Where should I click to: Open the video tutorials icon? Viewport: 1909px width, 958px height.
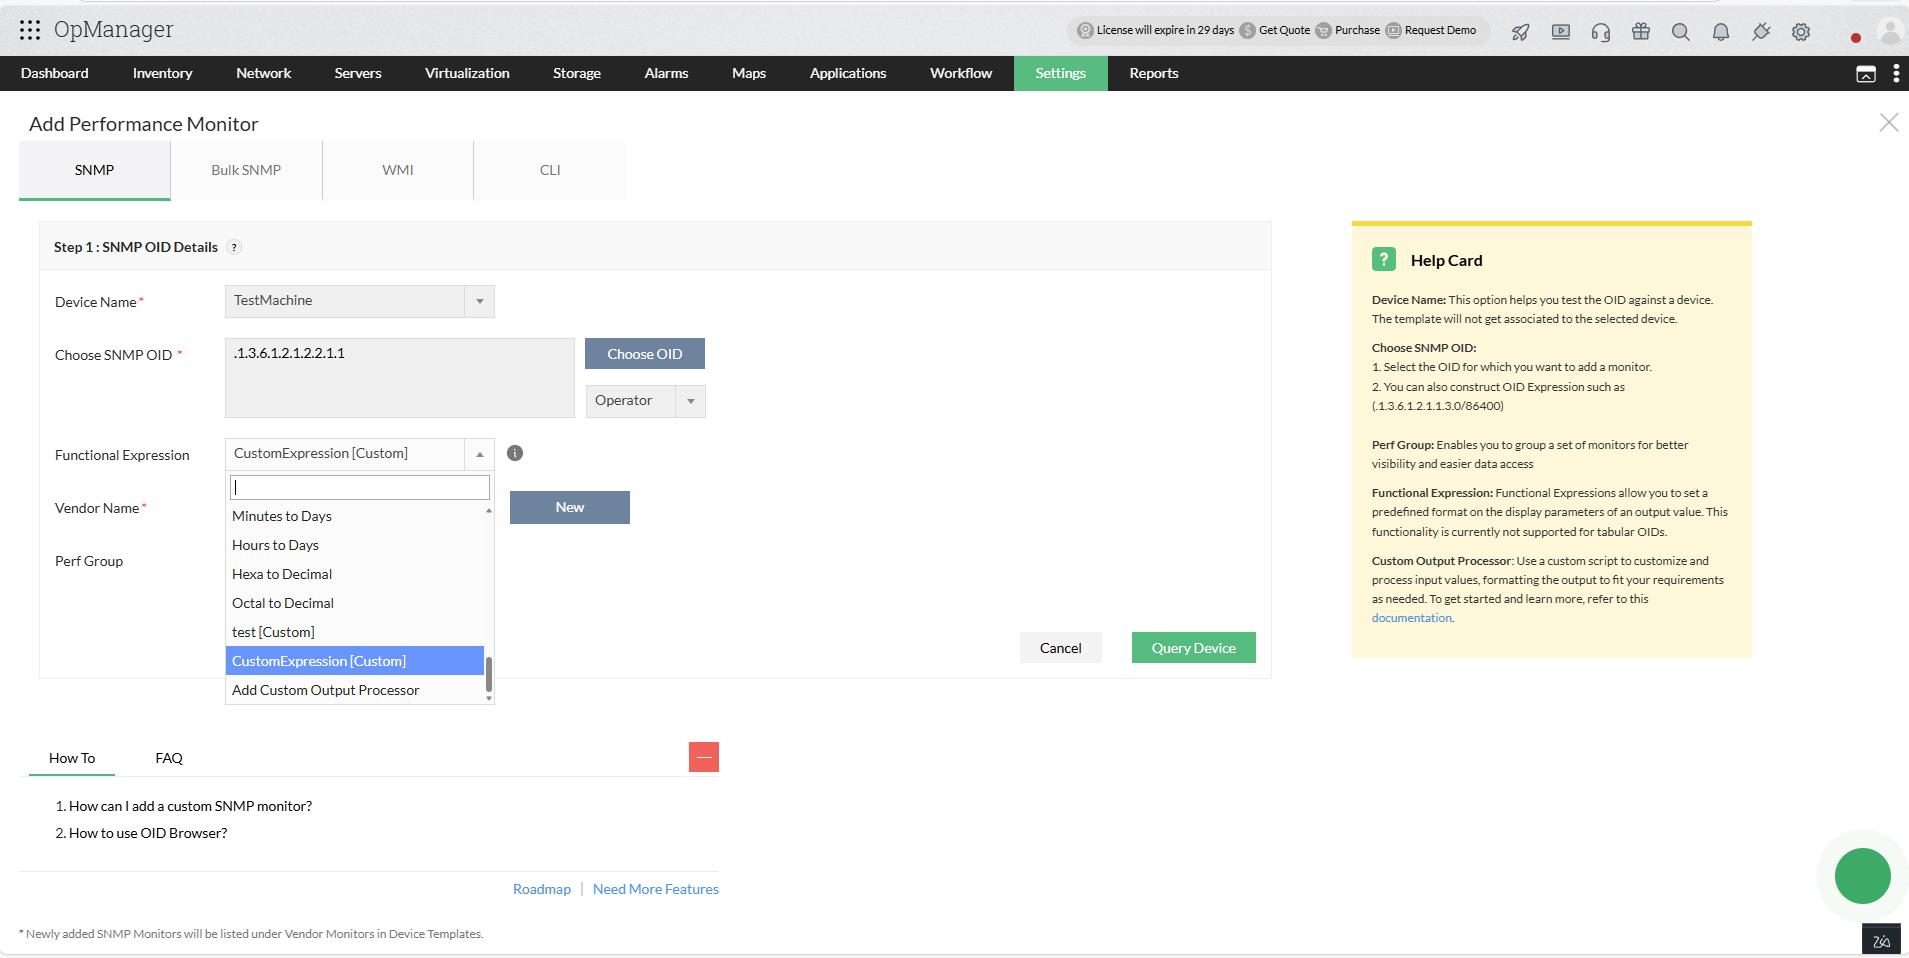click(x=1560, y=32)
